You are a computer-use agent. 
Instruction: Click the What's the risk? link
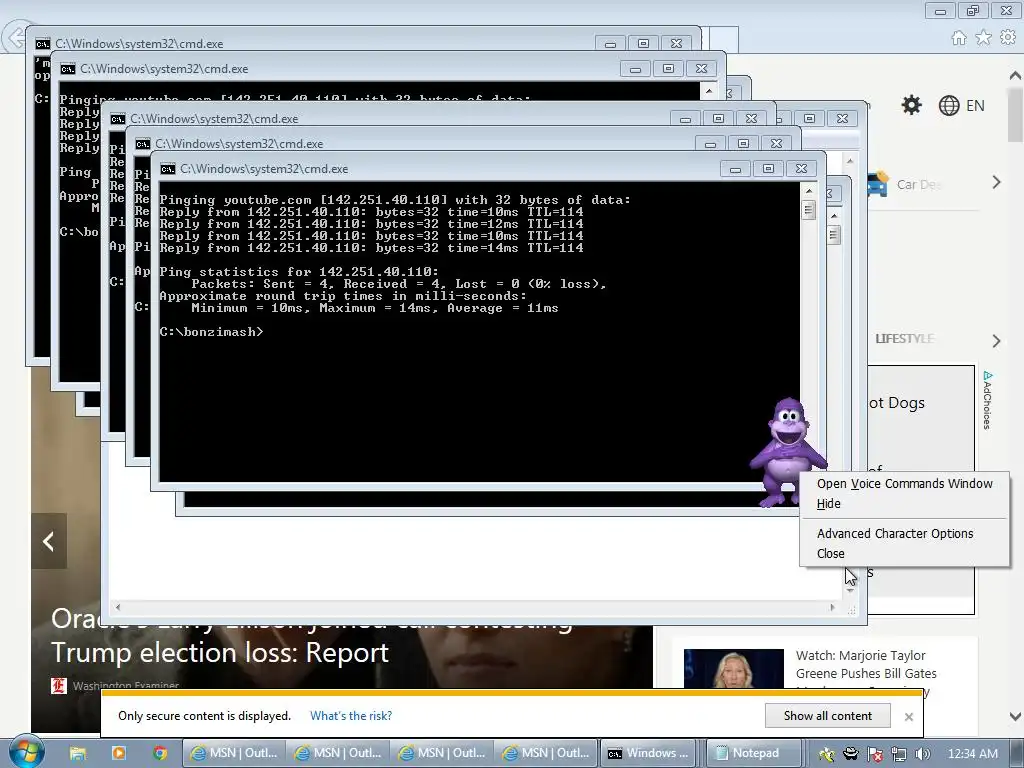[x=351, y=716]
